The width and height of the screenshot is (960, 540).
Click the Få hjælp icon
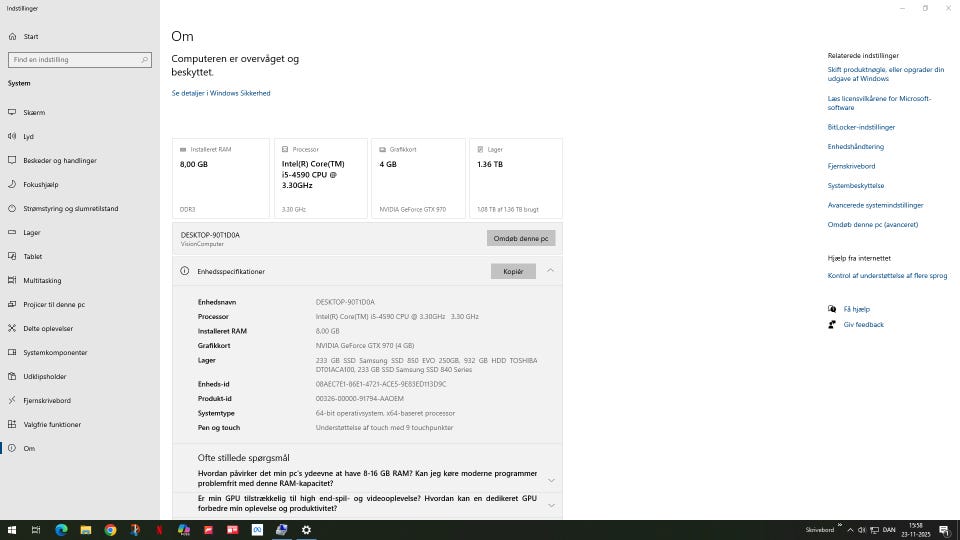coord(832,309)
